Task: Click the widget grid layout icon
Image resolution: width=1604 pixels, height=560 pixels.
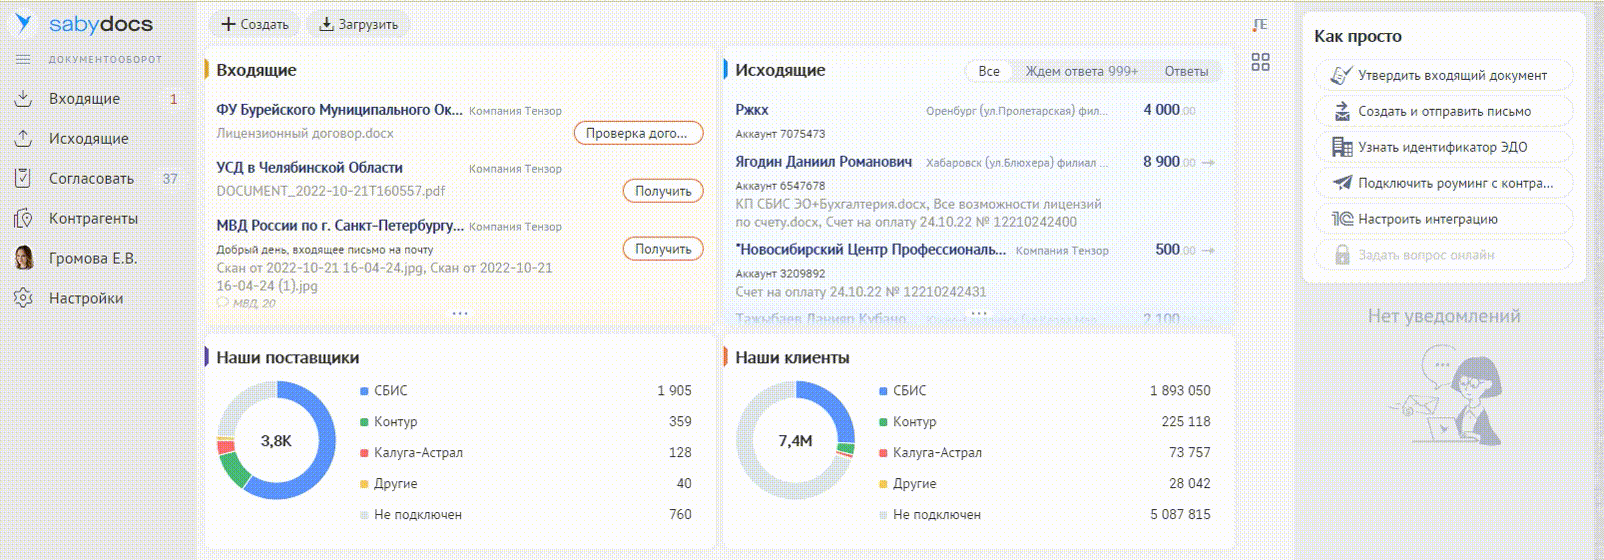Action: coord(1260,62)
